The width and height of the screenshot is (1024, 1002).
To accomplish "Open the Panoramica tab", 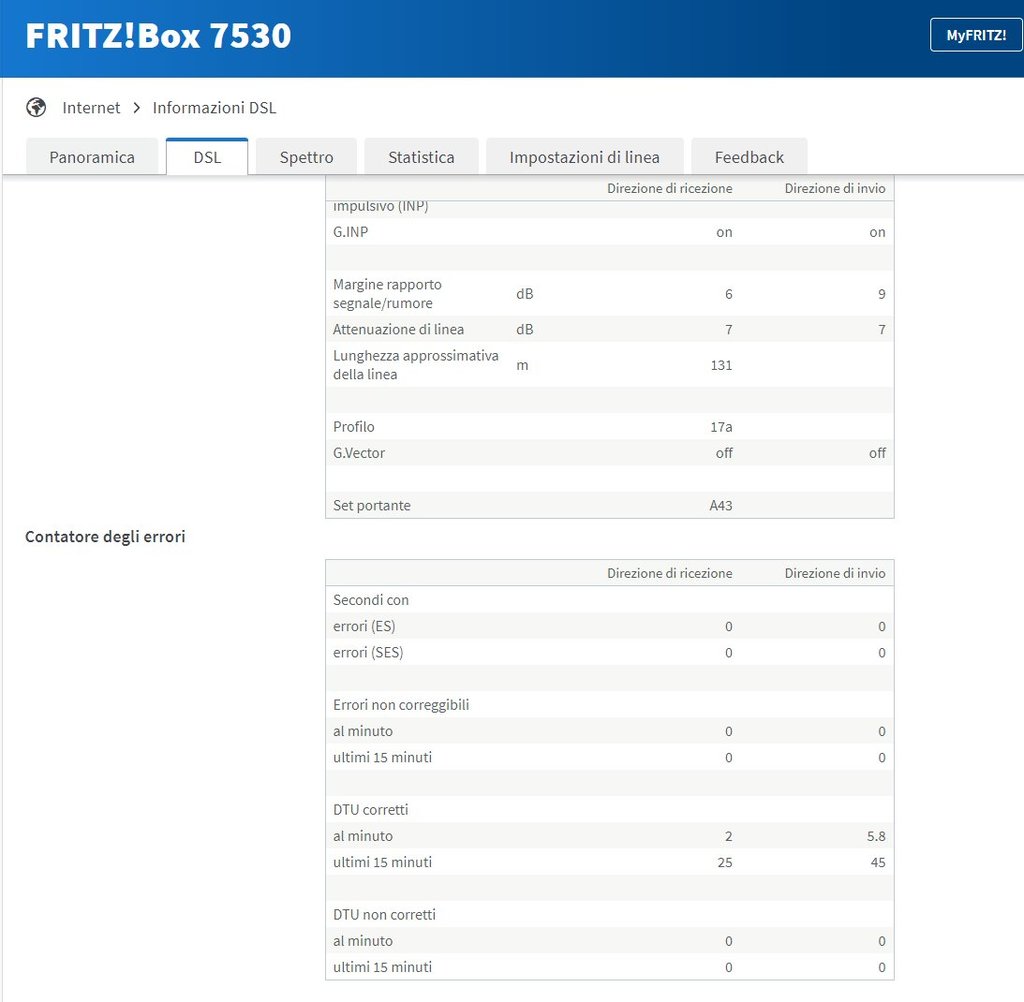I will tap(92, 157).
